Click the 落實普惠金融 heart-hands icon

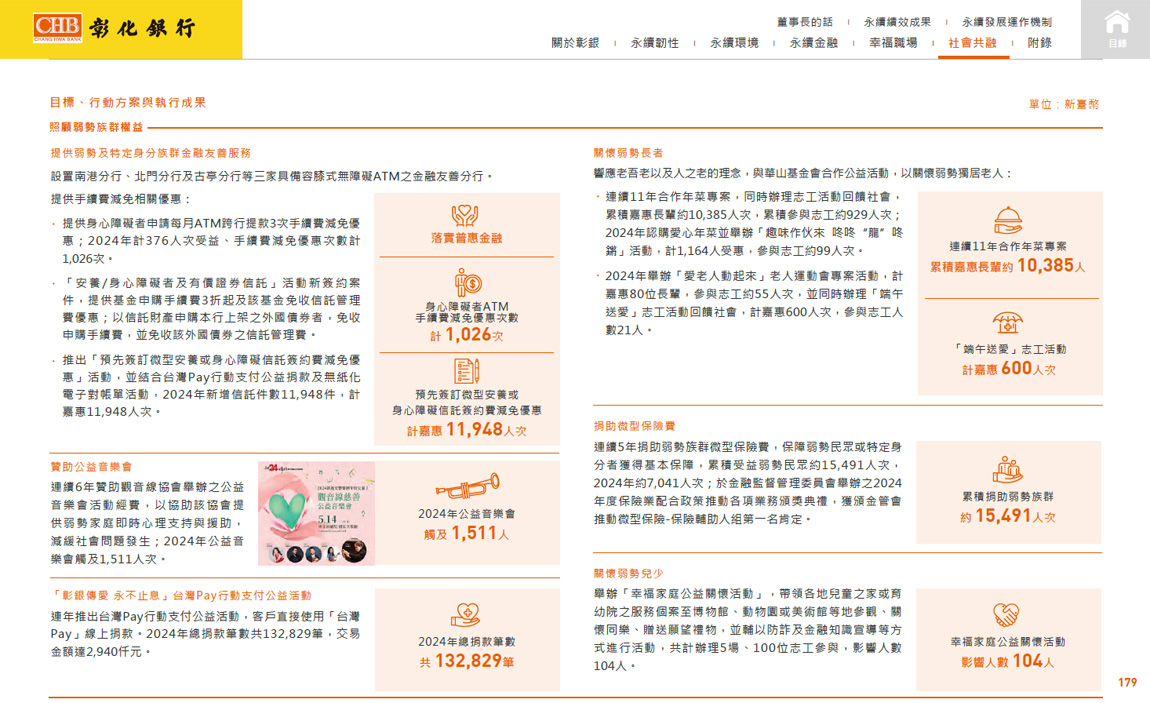465,215
